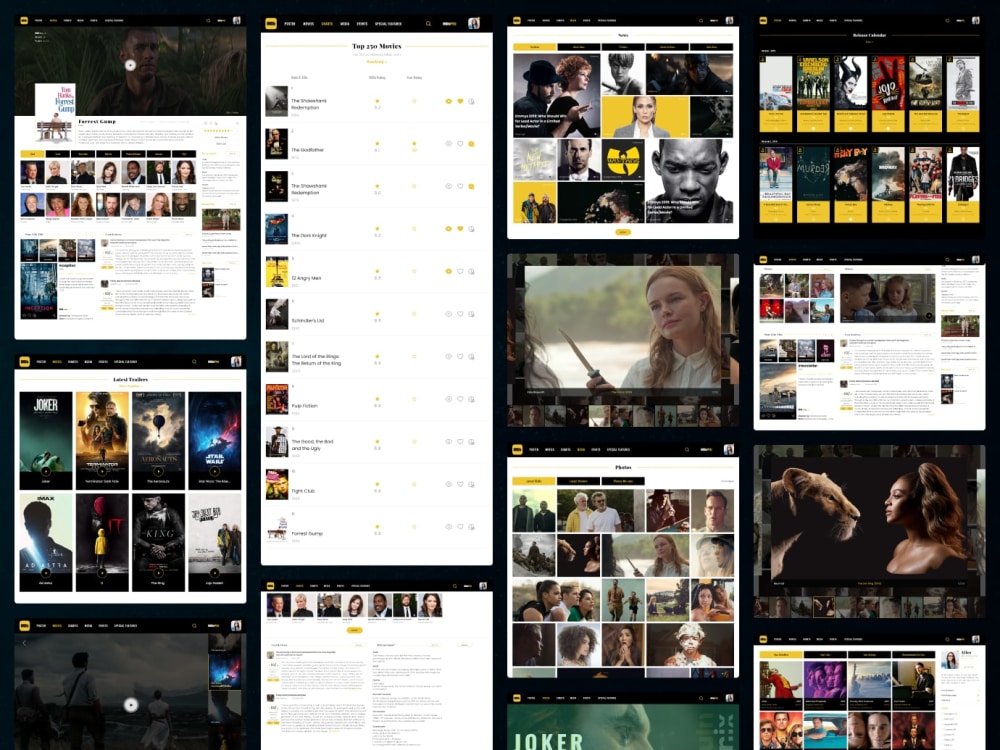This screenshot has width=1000, height=750.
Task: Click search icon on Latest Trailers page
Action: point(195,362)
